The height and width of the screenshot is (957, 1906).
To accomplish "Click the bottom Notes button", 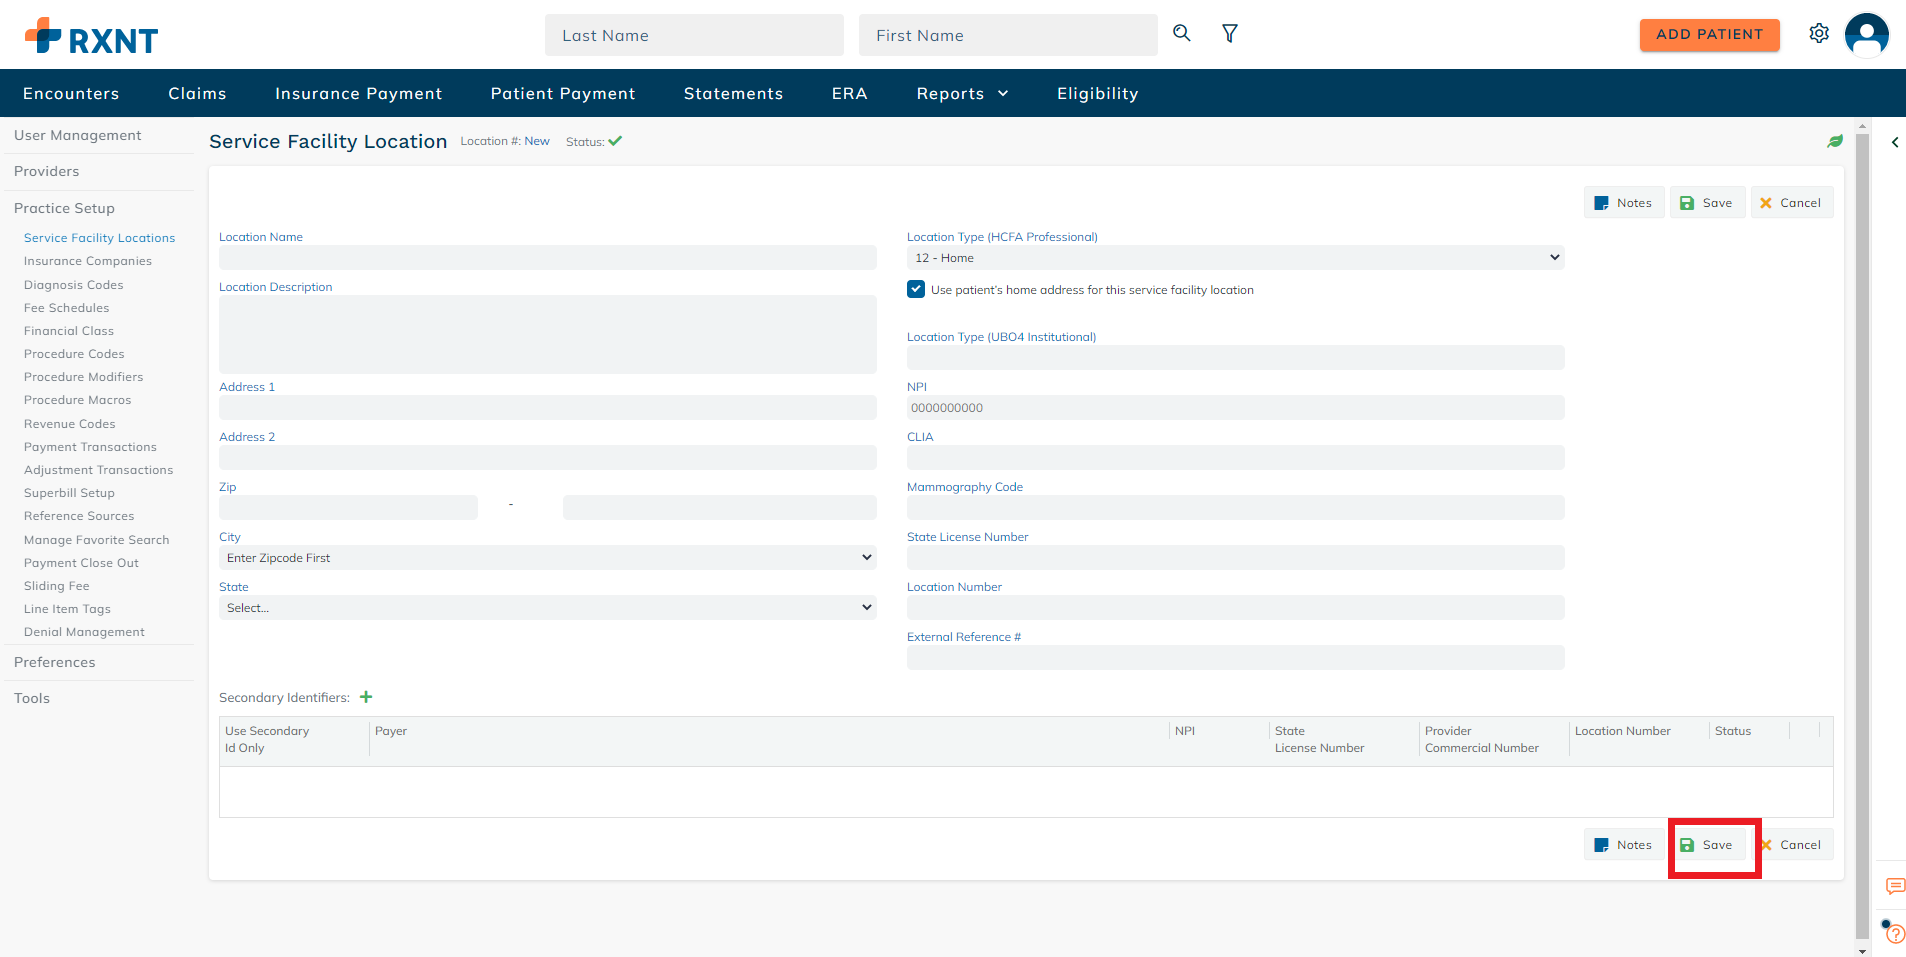I will pyautogui.click(x=1624, y=845).
